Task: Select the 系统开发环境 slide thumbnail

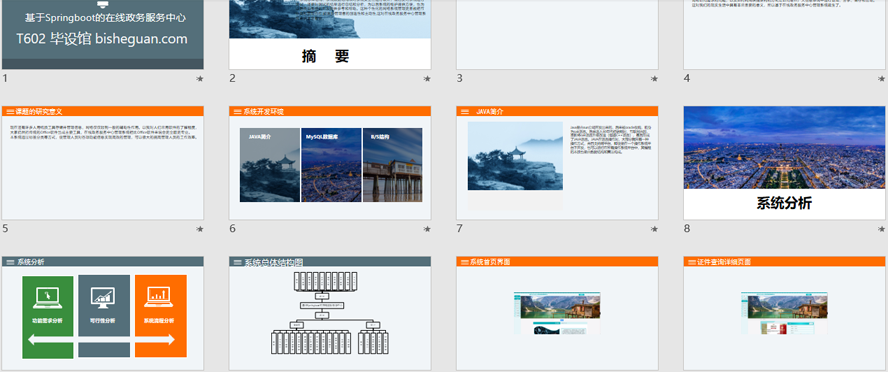Action: (330, 163)
